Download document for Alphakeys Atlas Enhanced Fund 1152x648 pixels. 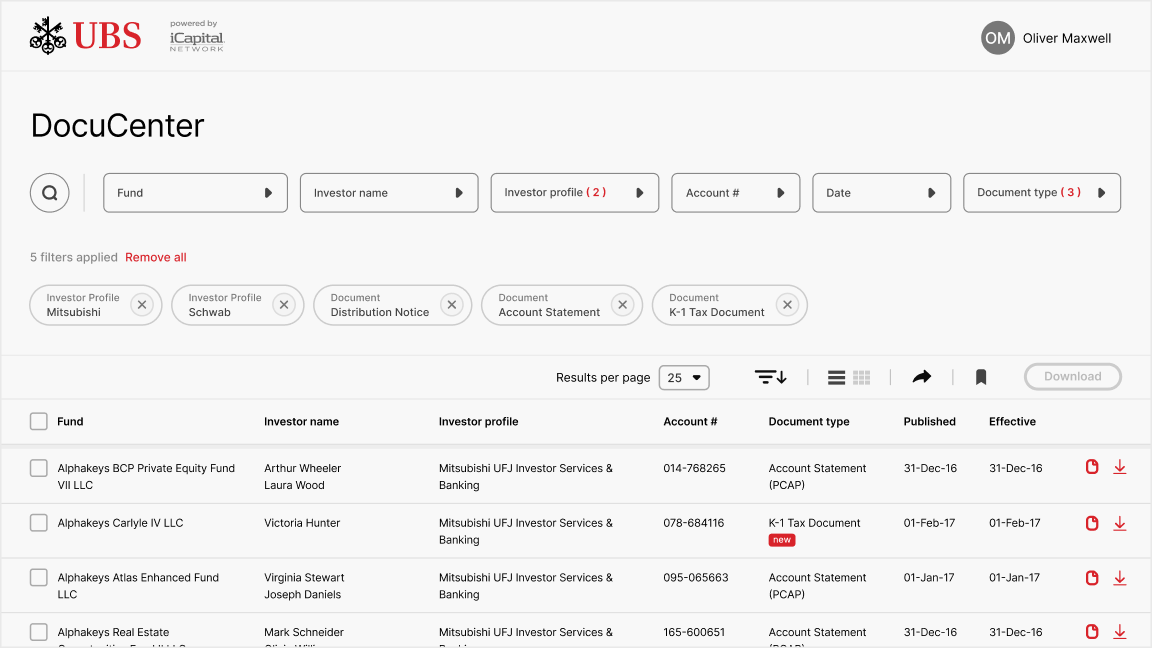1120,577
